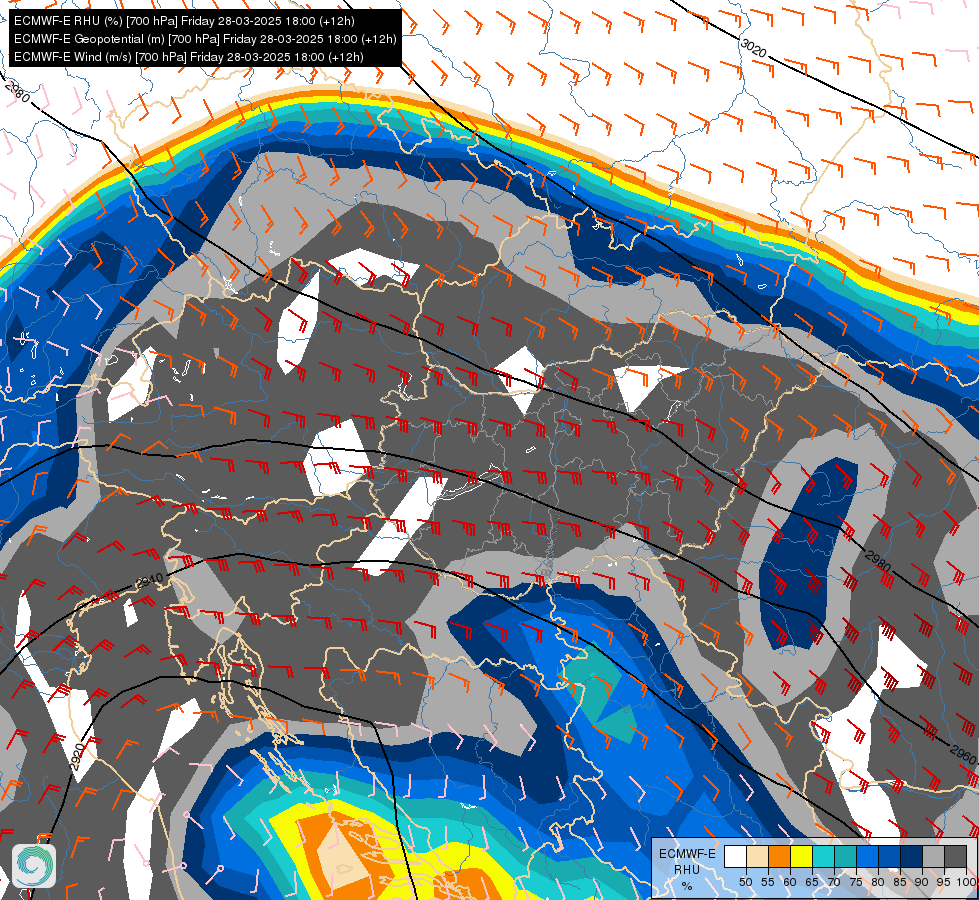Click the legend value 65
This screenshot has width=979, height=900.
pyautogui.click(x=812, y=882)
